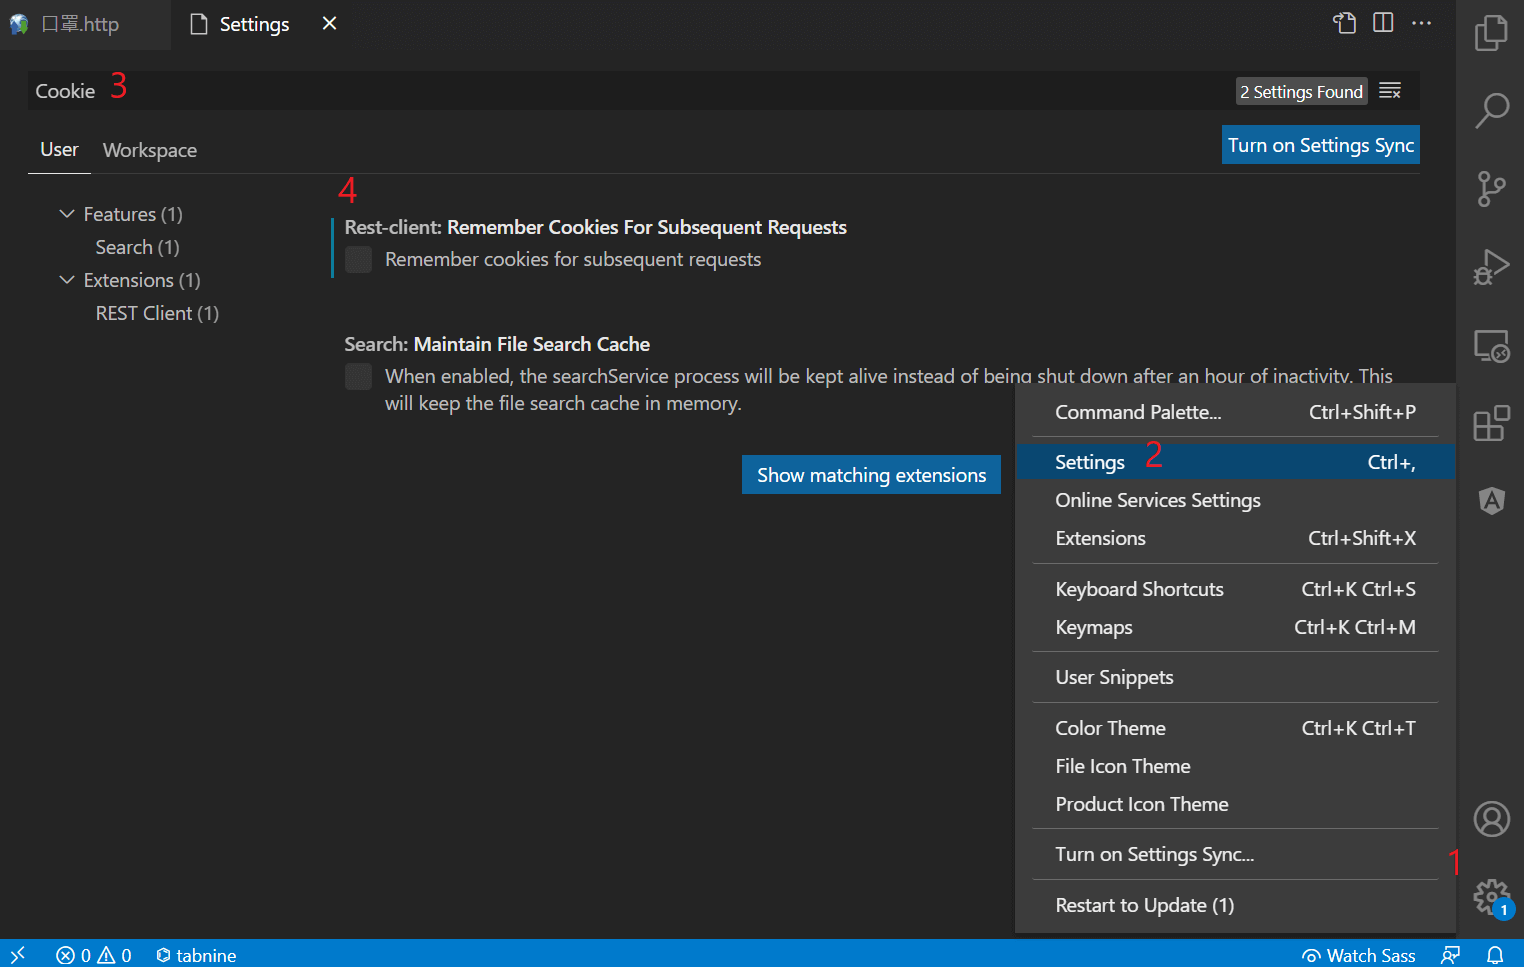Open Remote Explorer view
Image resolution: width=1524 pixels, height=967 pixels.
pyautogui.click(x=1491, y=346)
